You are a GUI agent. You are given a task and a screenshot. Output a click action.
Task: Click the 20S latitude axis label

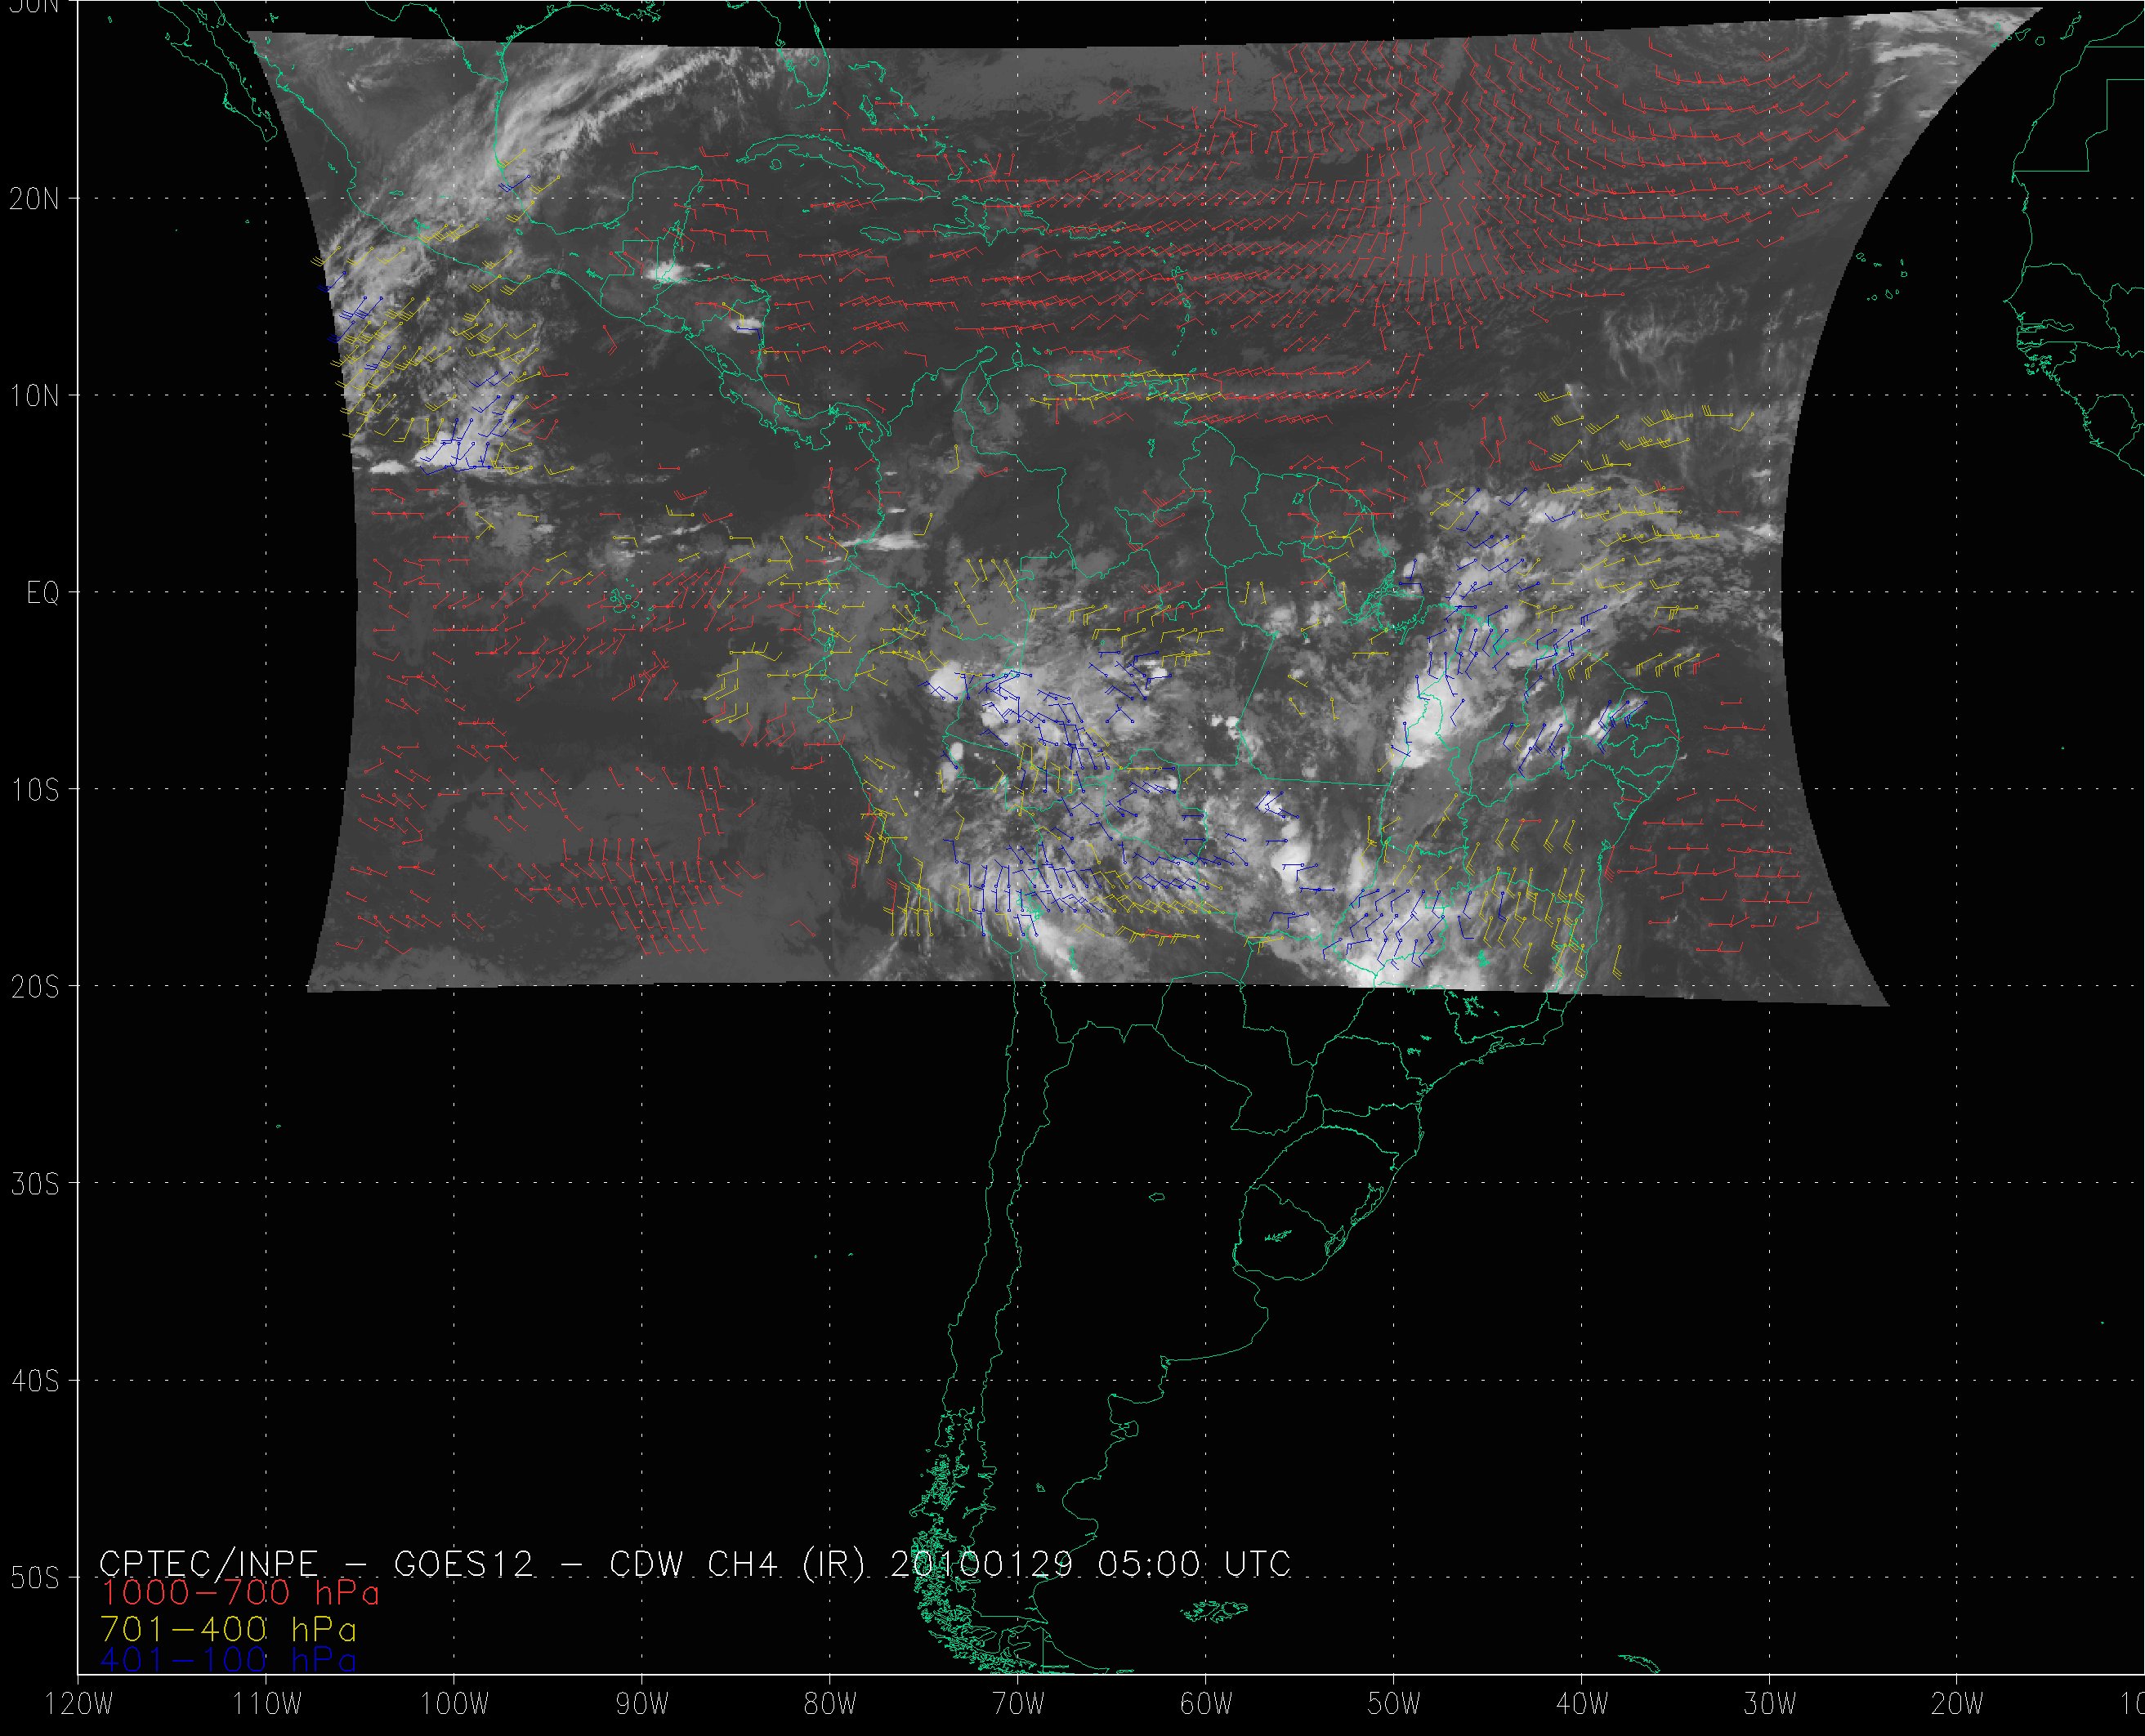[35, 987]
